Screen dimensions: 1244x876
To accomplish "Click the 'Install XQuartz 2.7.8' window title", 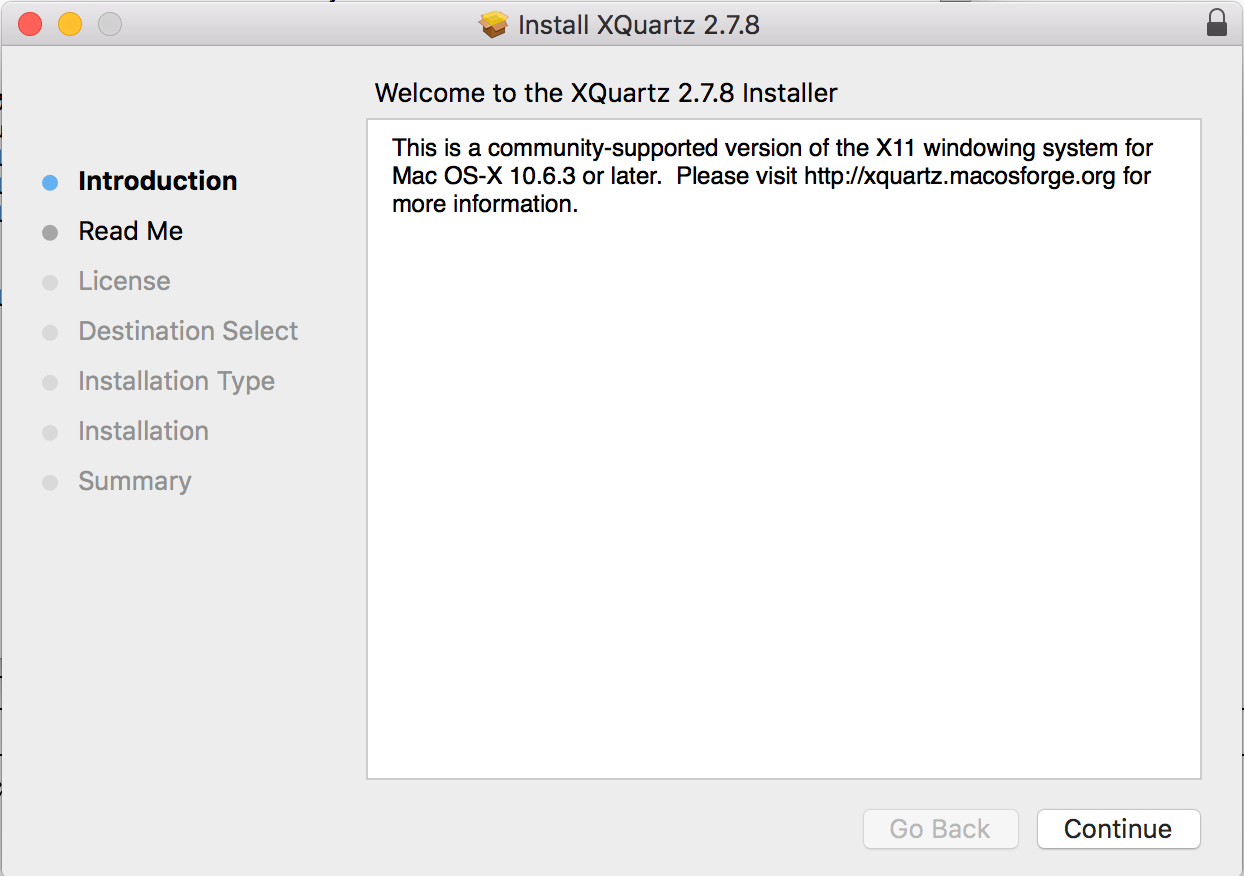I will pyautogui.click(x=639, y=24).
